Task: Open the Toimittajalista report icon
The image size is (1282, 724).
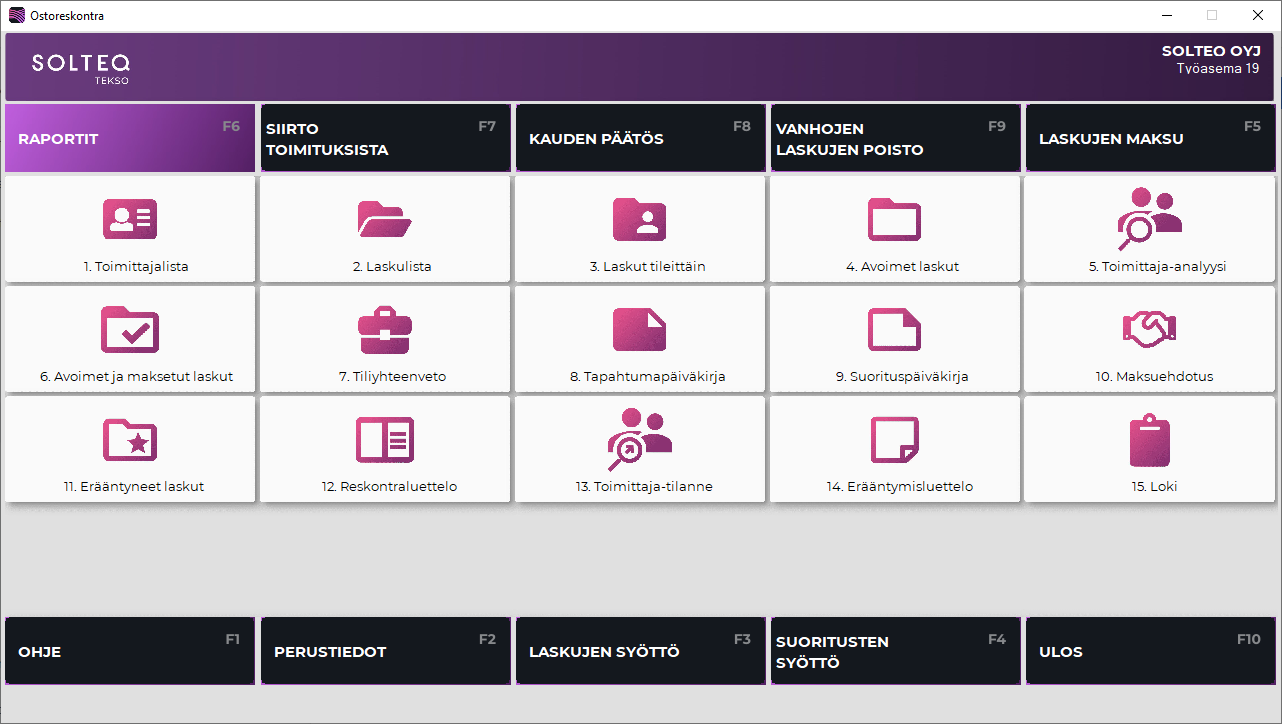Action: point(130,219)
